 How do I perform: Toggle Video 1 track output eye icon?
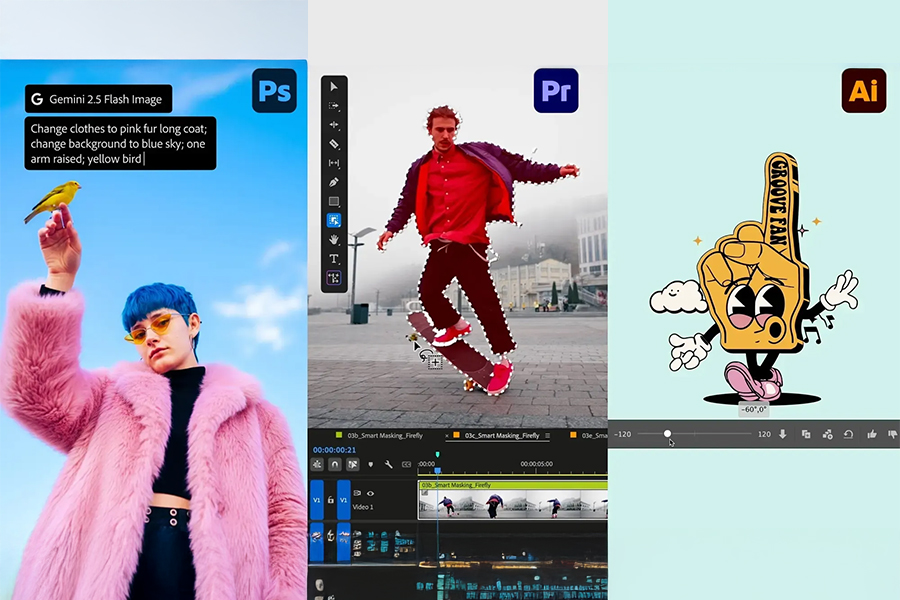(x=370, y=493)
